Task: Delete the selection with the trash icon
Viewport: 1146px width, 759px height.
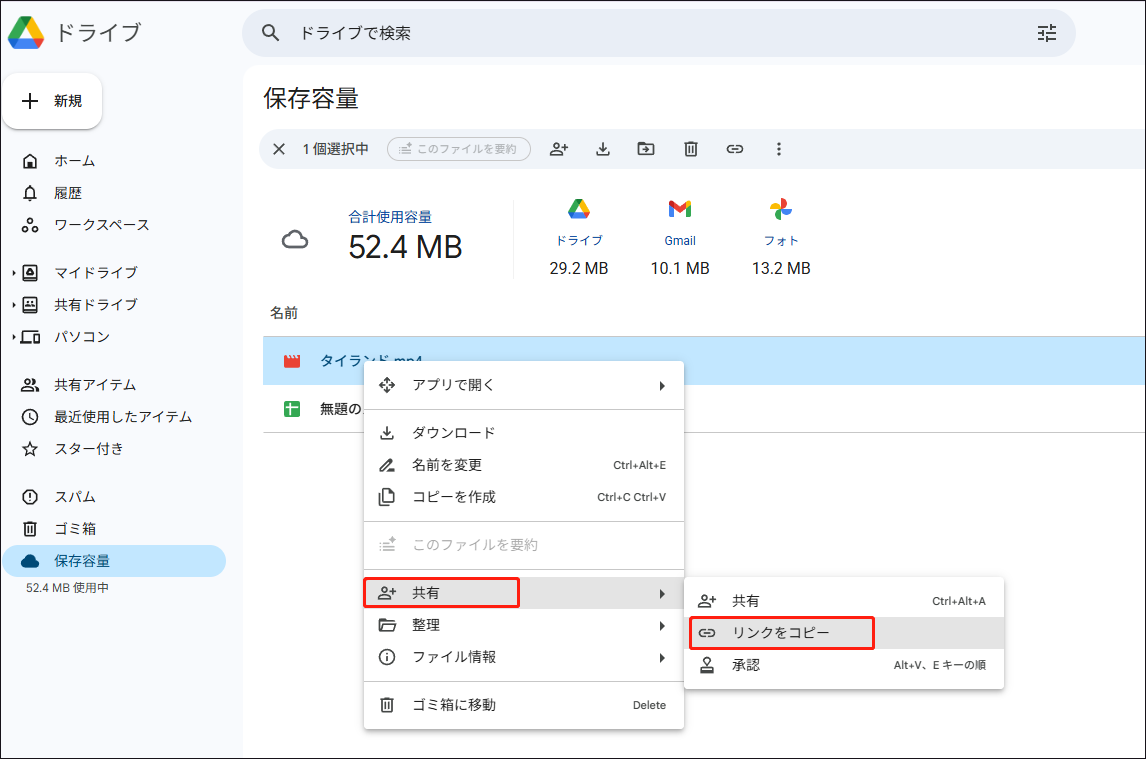Action: click(690, 148)
